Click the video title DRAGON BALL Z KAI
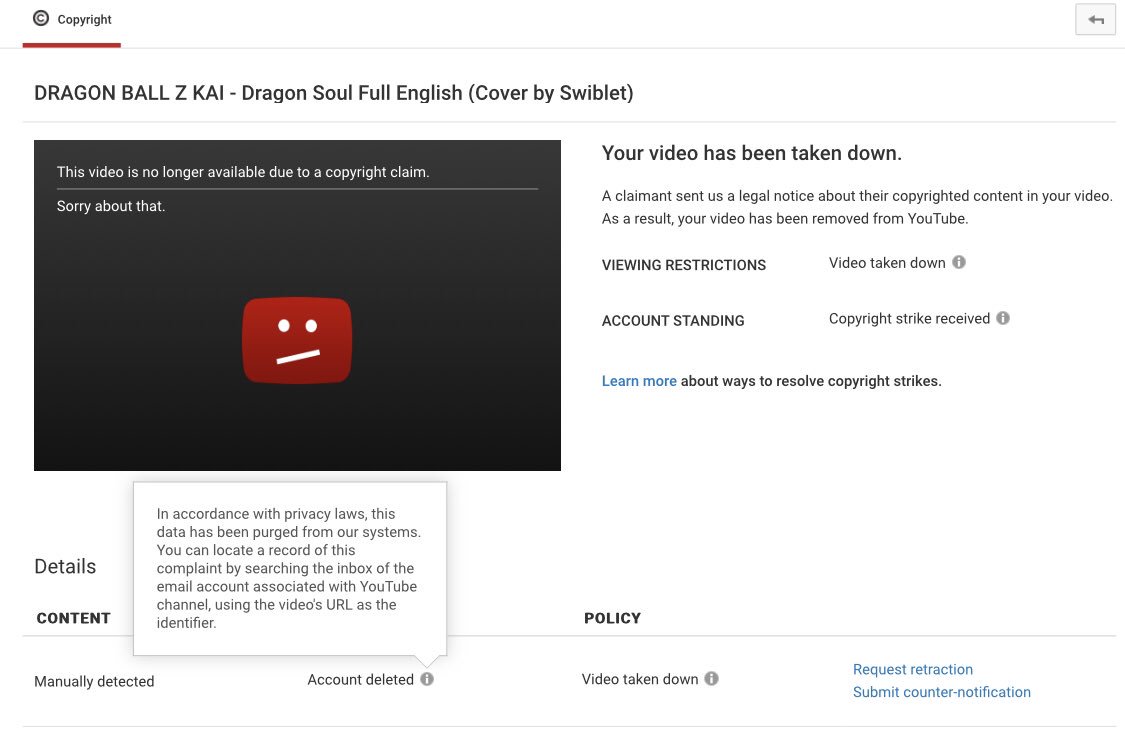The height and width of the screenshot is (731, 1125). [334, 93]
